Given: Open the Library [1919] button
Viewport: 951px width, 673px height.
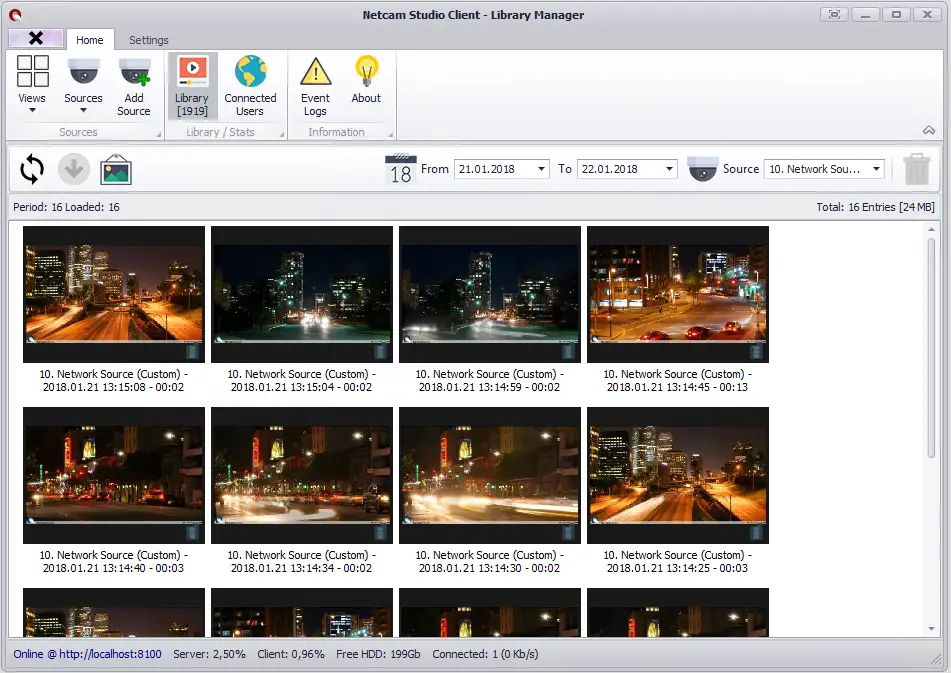Looking at the screenshot, I should pos(192,85).
